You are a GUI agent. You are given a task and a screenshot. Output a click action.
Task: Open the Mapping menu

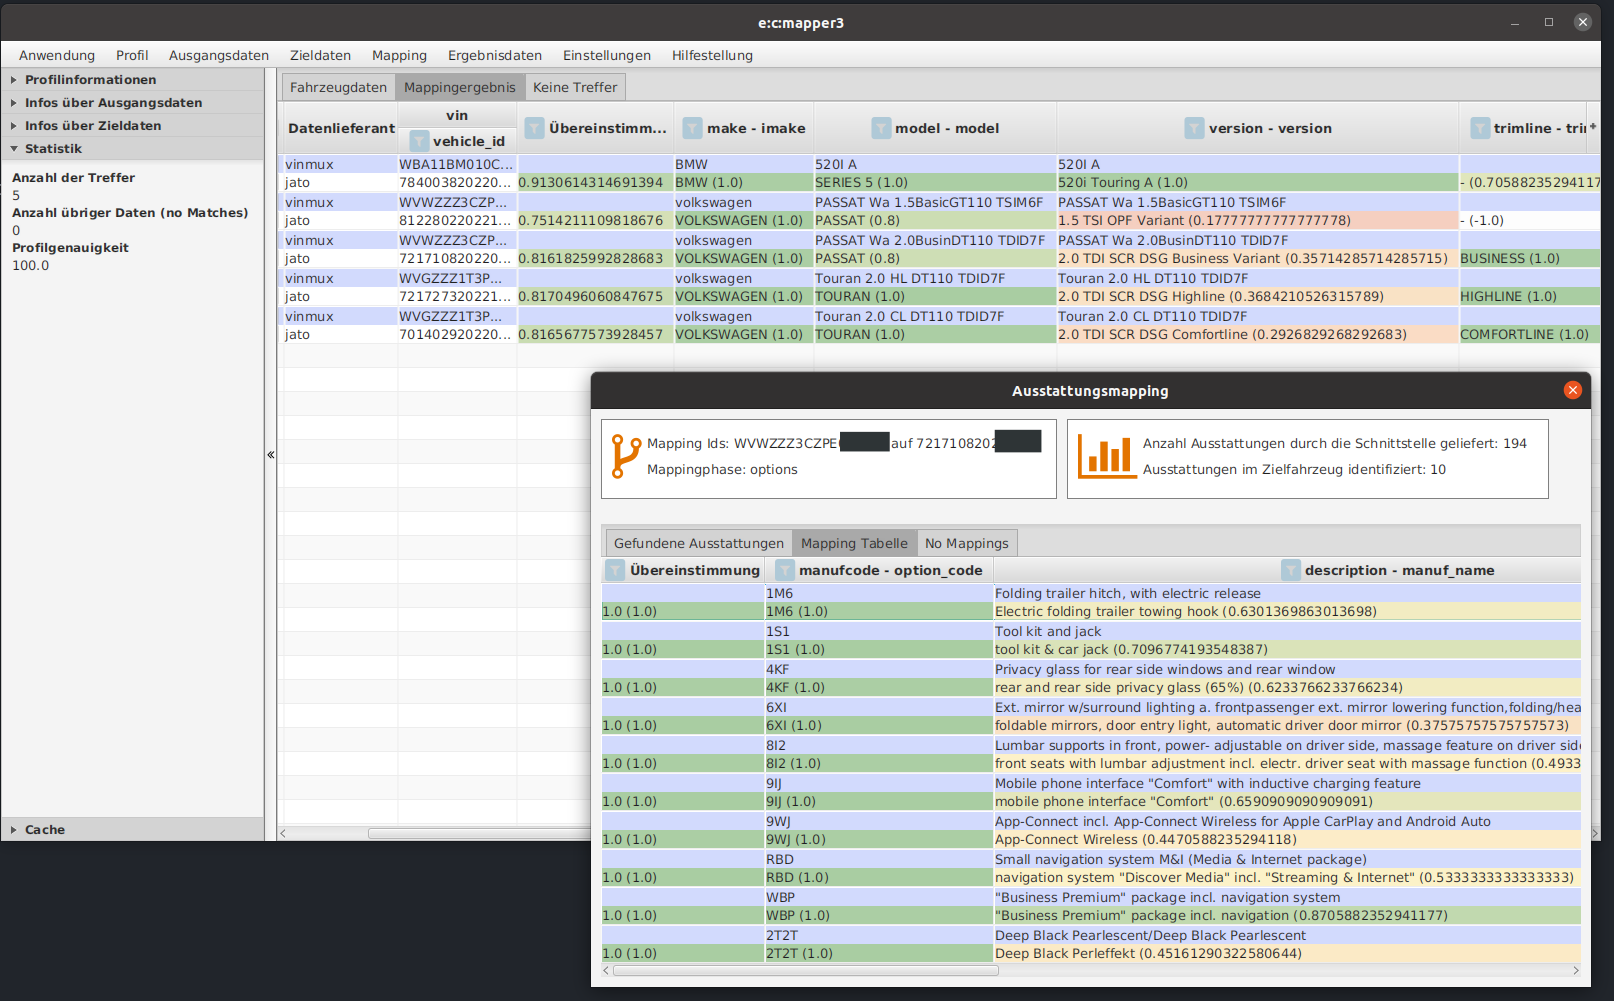coord(399,55)
